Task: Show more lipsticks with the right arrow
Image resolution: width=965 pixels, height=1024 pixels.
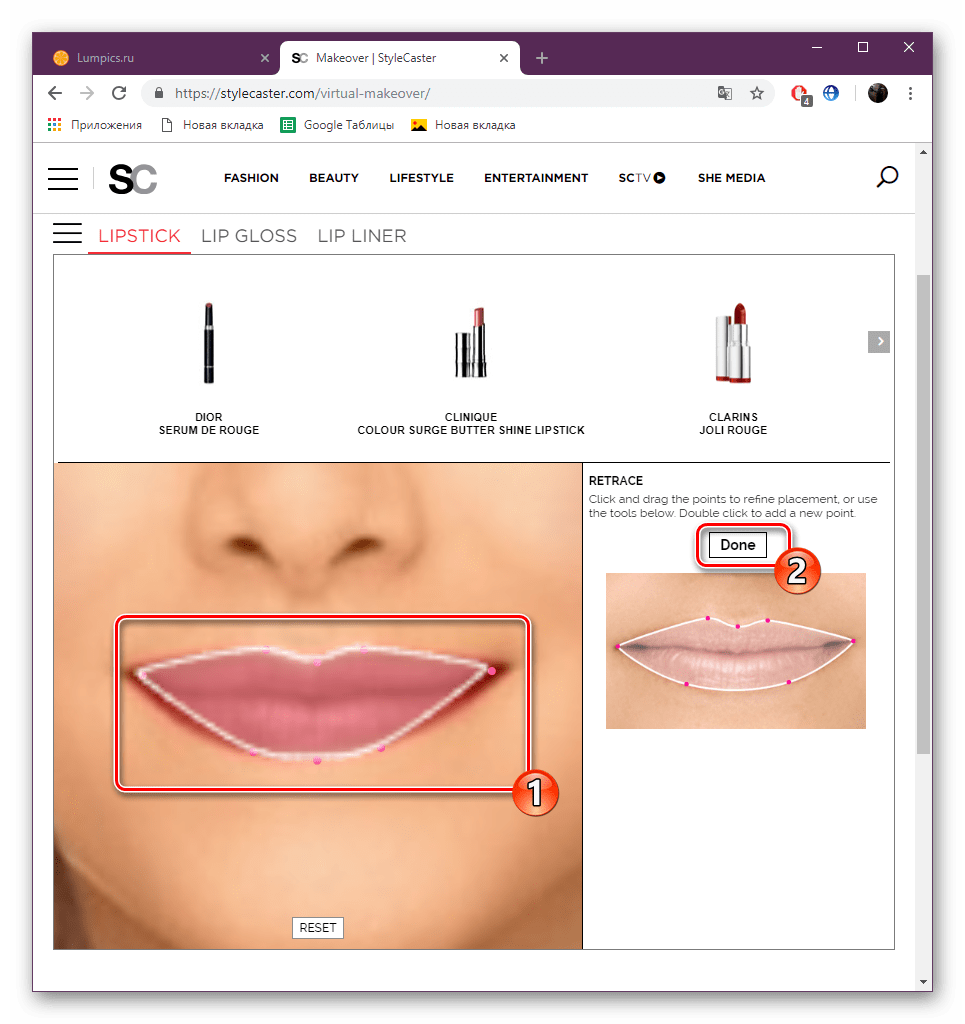Action: click(x=878, y=341)
